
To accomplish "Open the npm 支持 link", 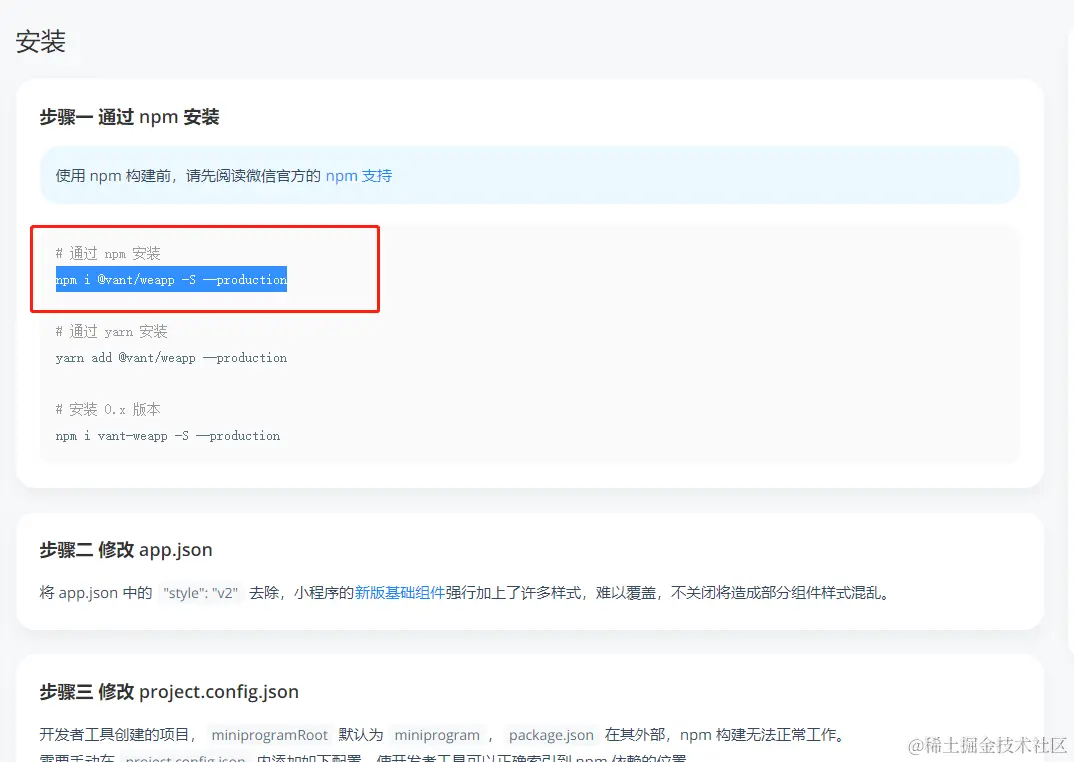I will tap(358, 176).
